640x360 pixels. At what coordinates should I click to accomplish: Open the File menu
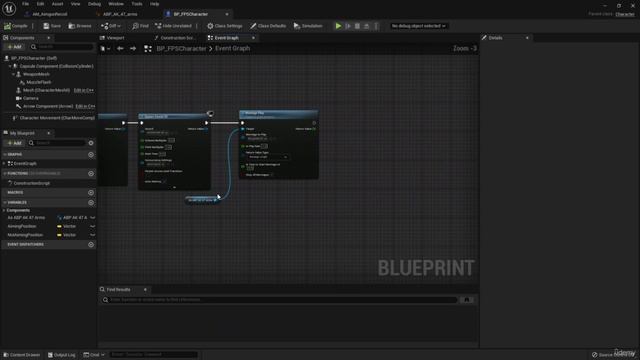(x=25, y=4)
